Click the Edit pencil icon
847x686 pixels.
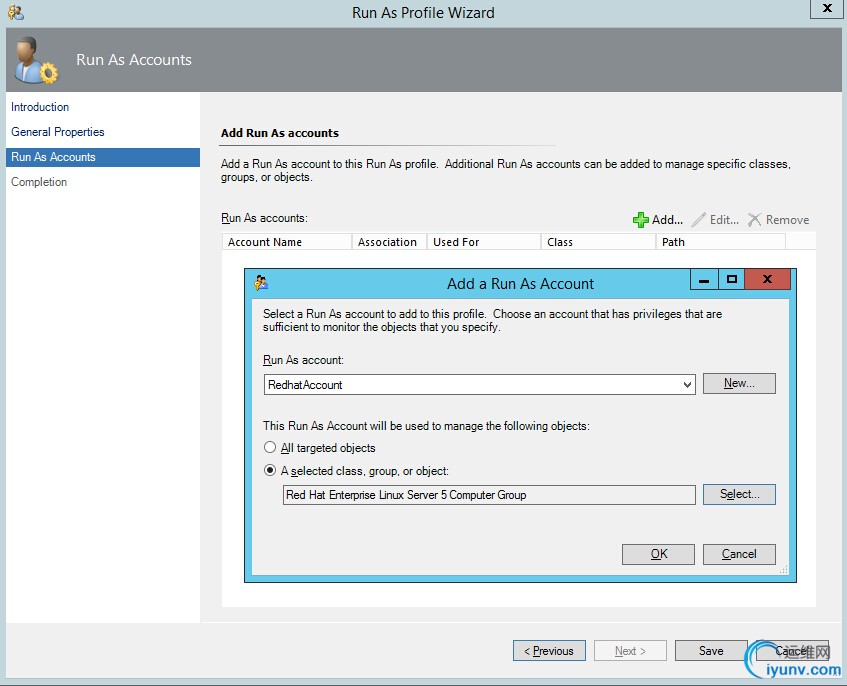pyautogui.click(x=698, y=220)
